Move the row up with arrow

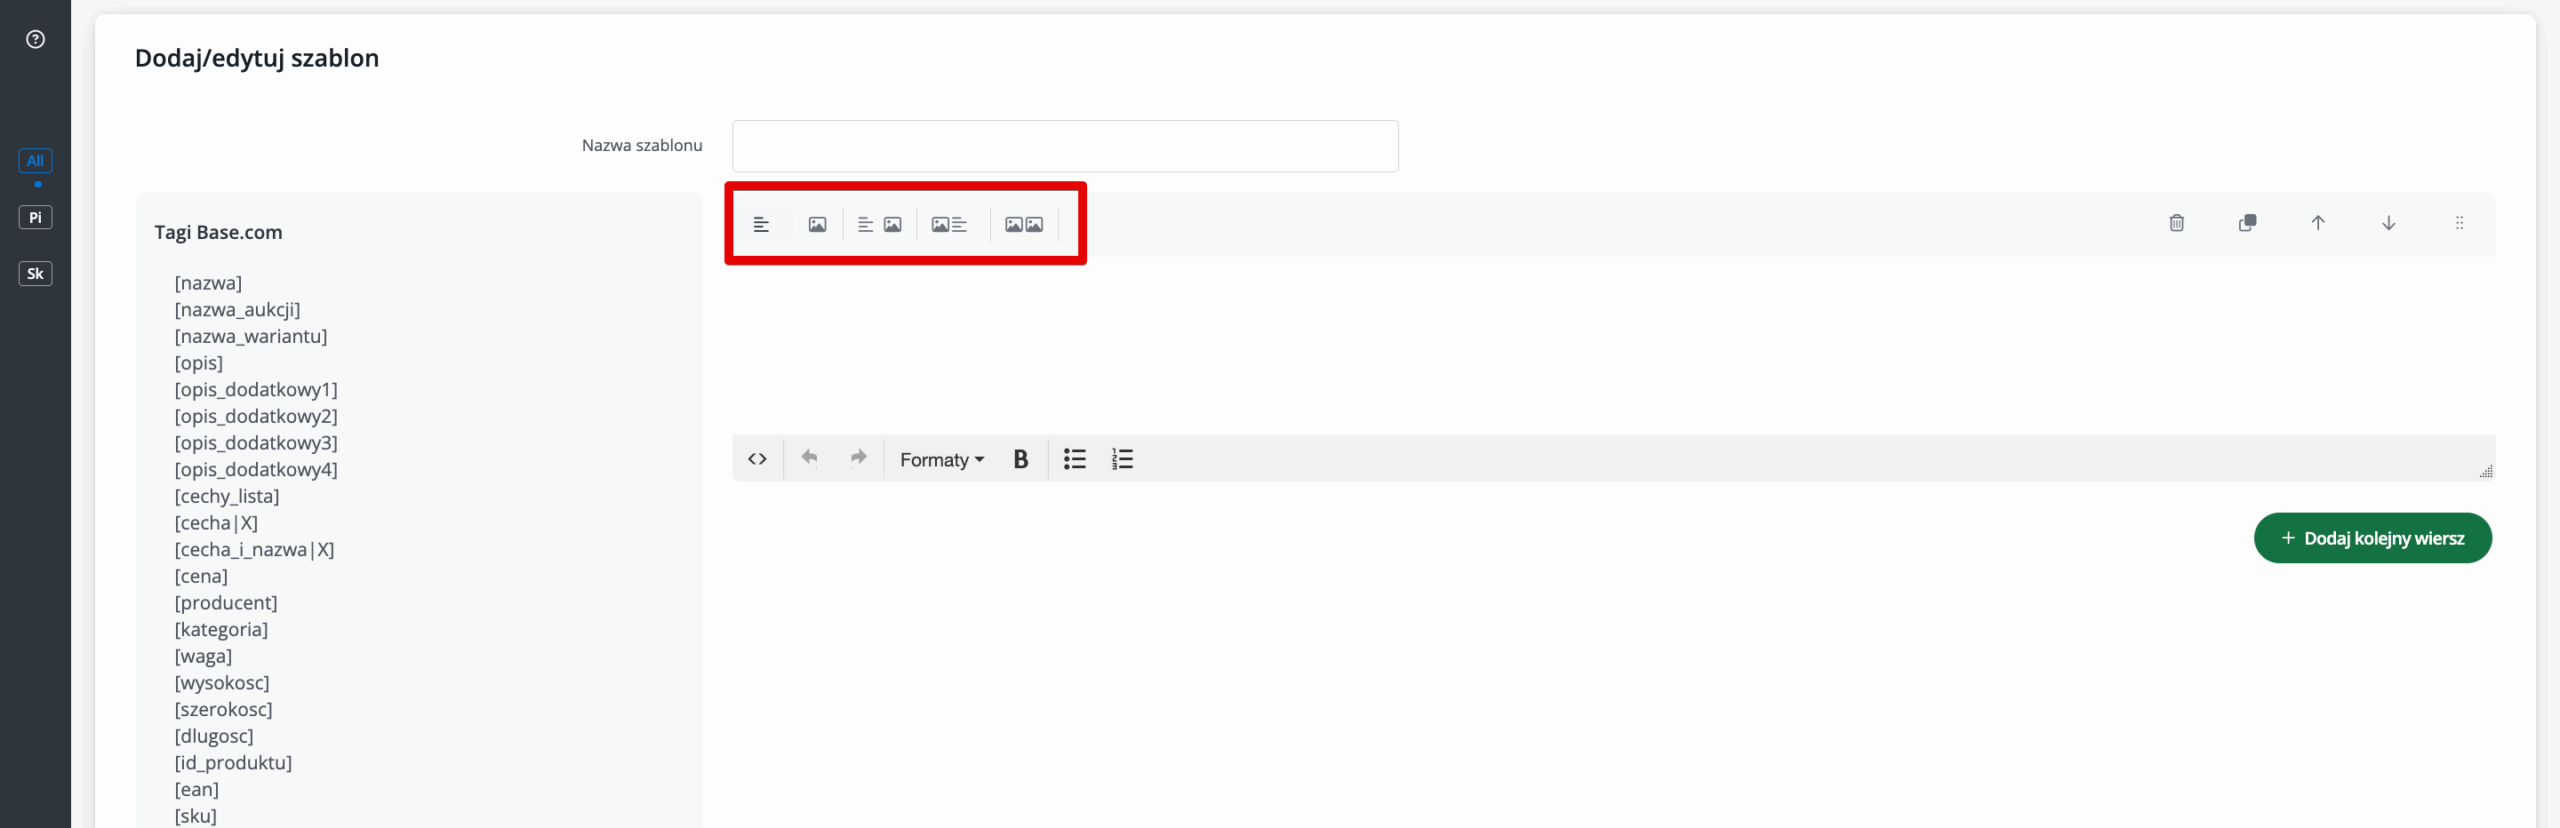(x=2317, y=223)
